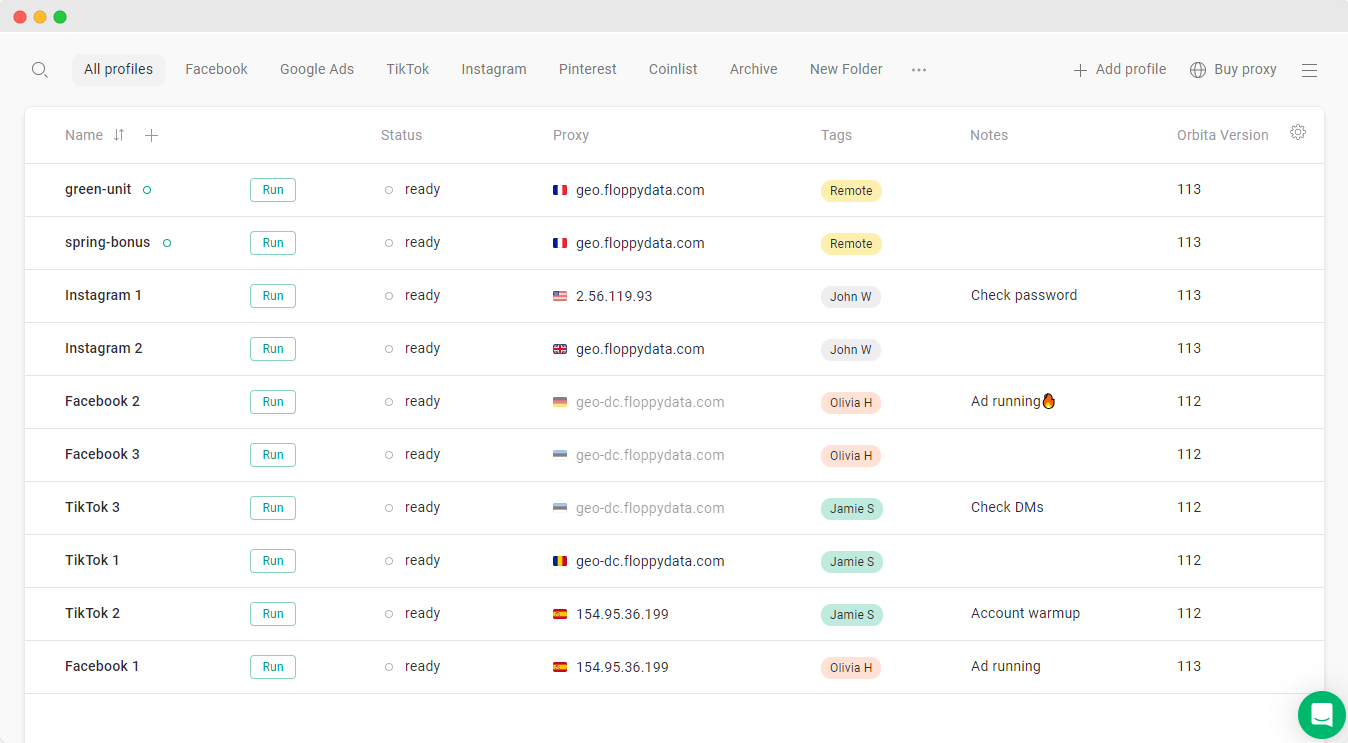
Task: Click spring-bonus green circle indicator
Action: [x=167, y=243]
